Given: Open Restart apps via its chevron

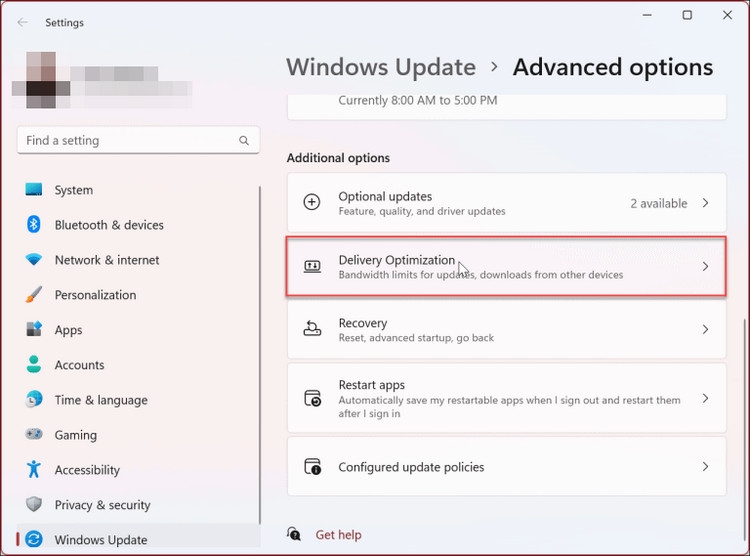Looking at the screenshot, I should [x=706, y=398].
